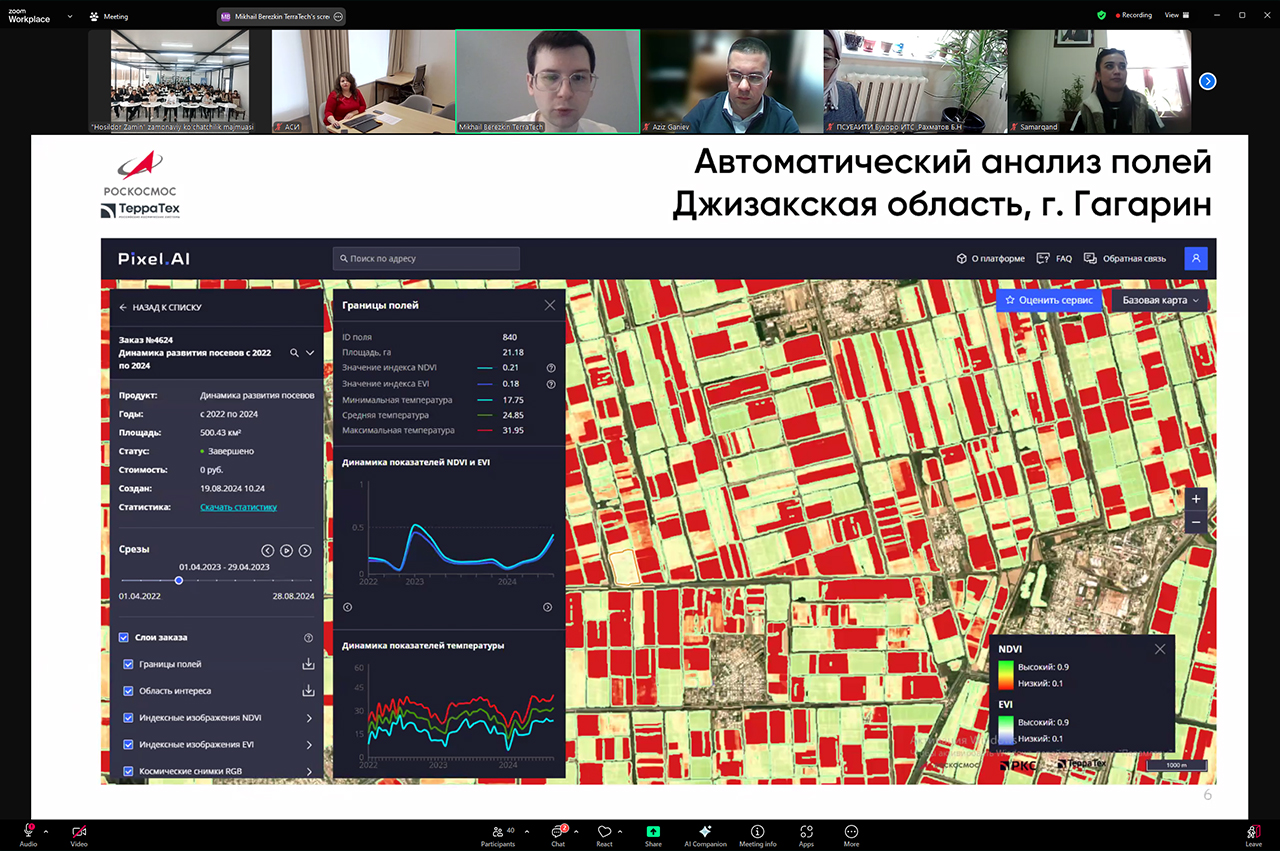Open Обратная связь in header
The image size is (1280, 851).
pos(1125,258)
